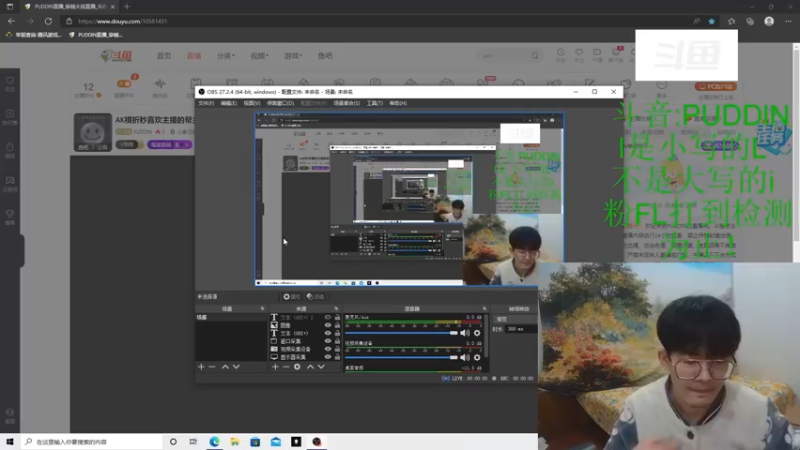The height and width of the screenshot is (450, 800).
Task: Remove the selected source with minus button
Action: (286, 367)
